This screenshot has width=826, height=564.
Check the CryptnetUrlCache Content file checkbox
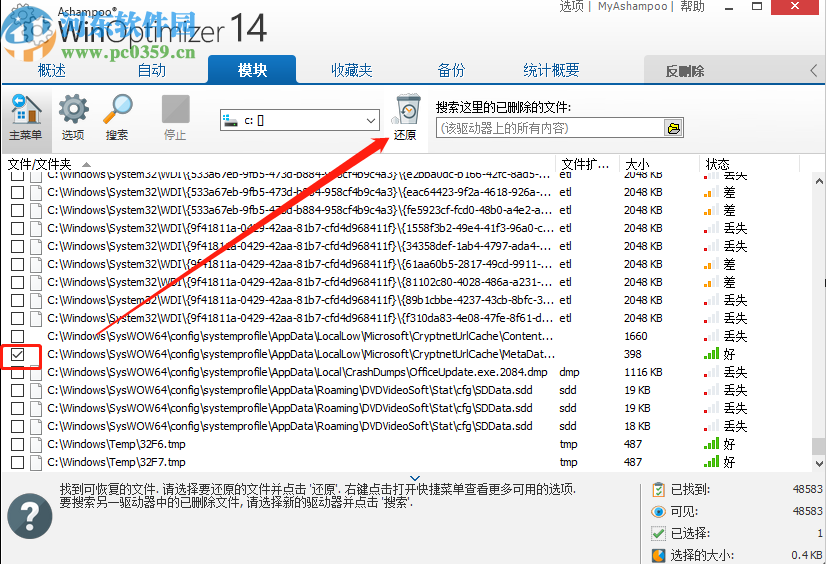pyautogui.click(x=17, y=336)
